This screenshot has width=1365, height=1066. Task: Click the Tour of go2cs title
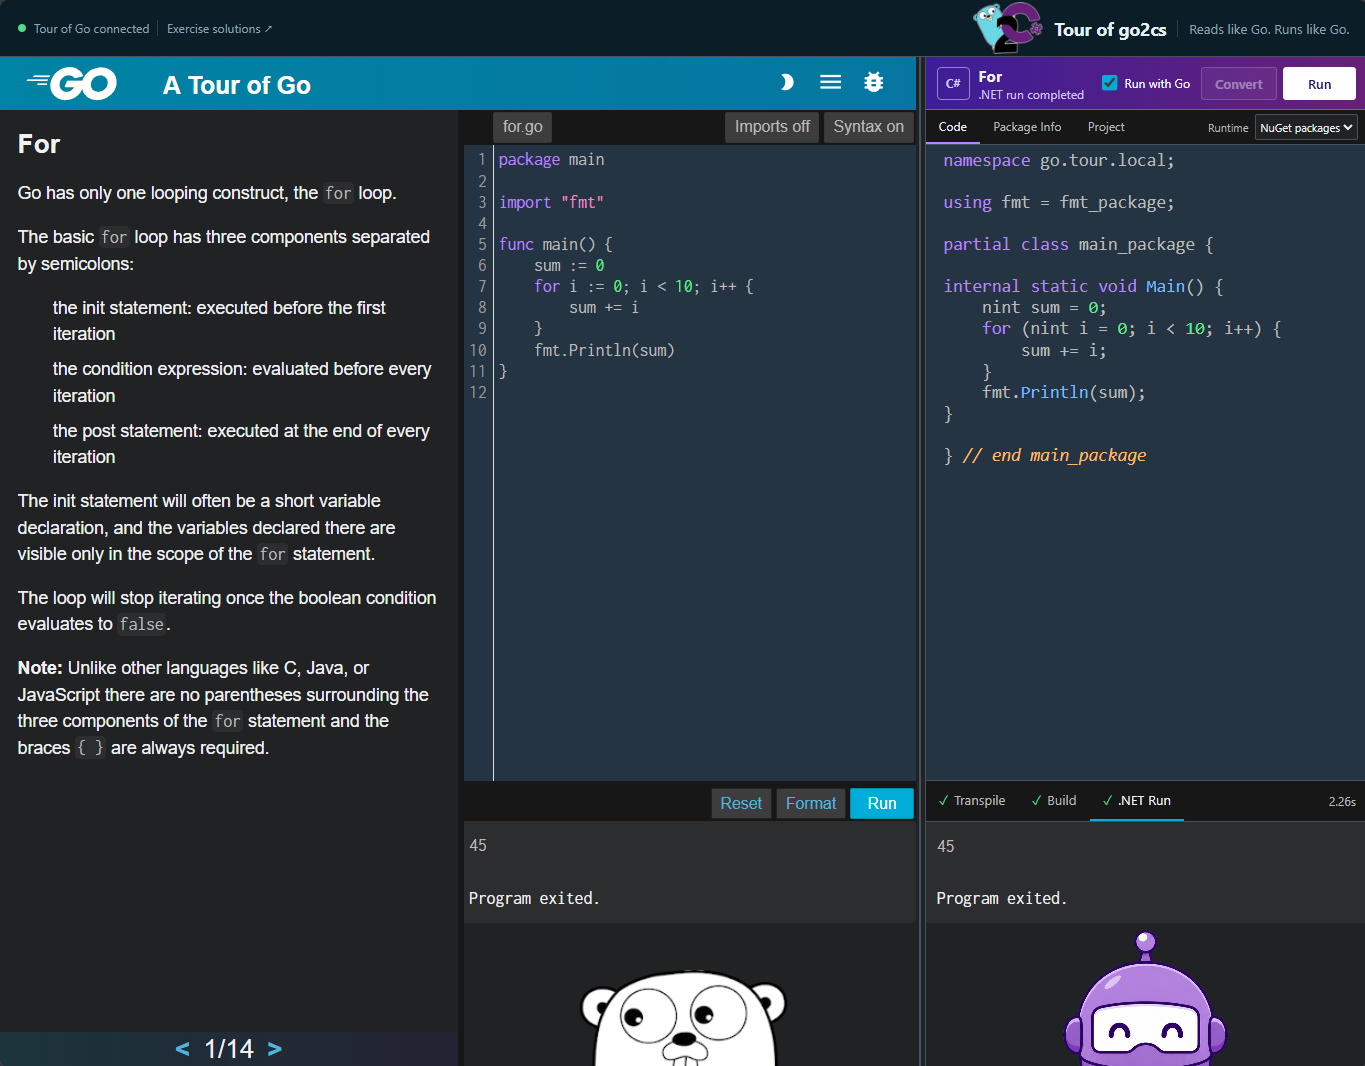click(x=1110, y=29)
